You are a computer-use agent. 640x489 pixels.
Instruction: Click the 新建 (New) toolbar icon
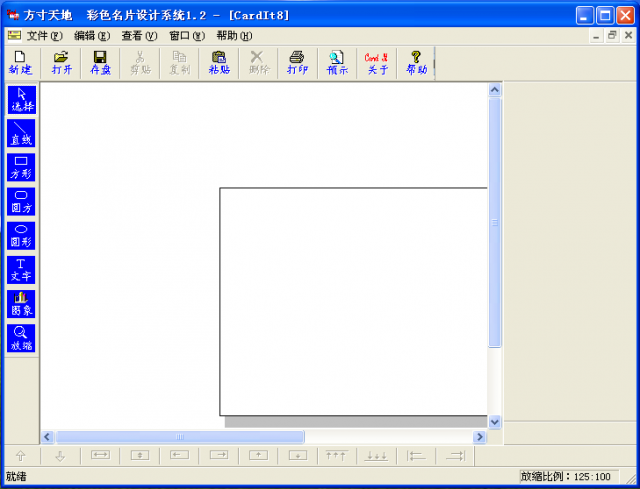(20, 63)
